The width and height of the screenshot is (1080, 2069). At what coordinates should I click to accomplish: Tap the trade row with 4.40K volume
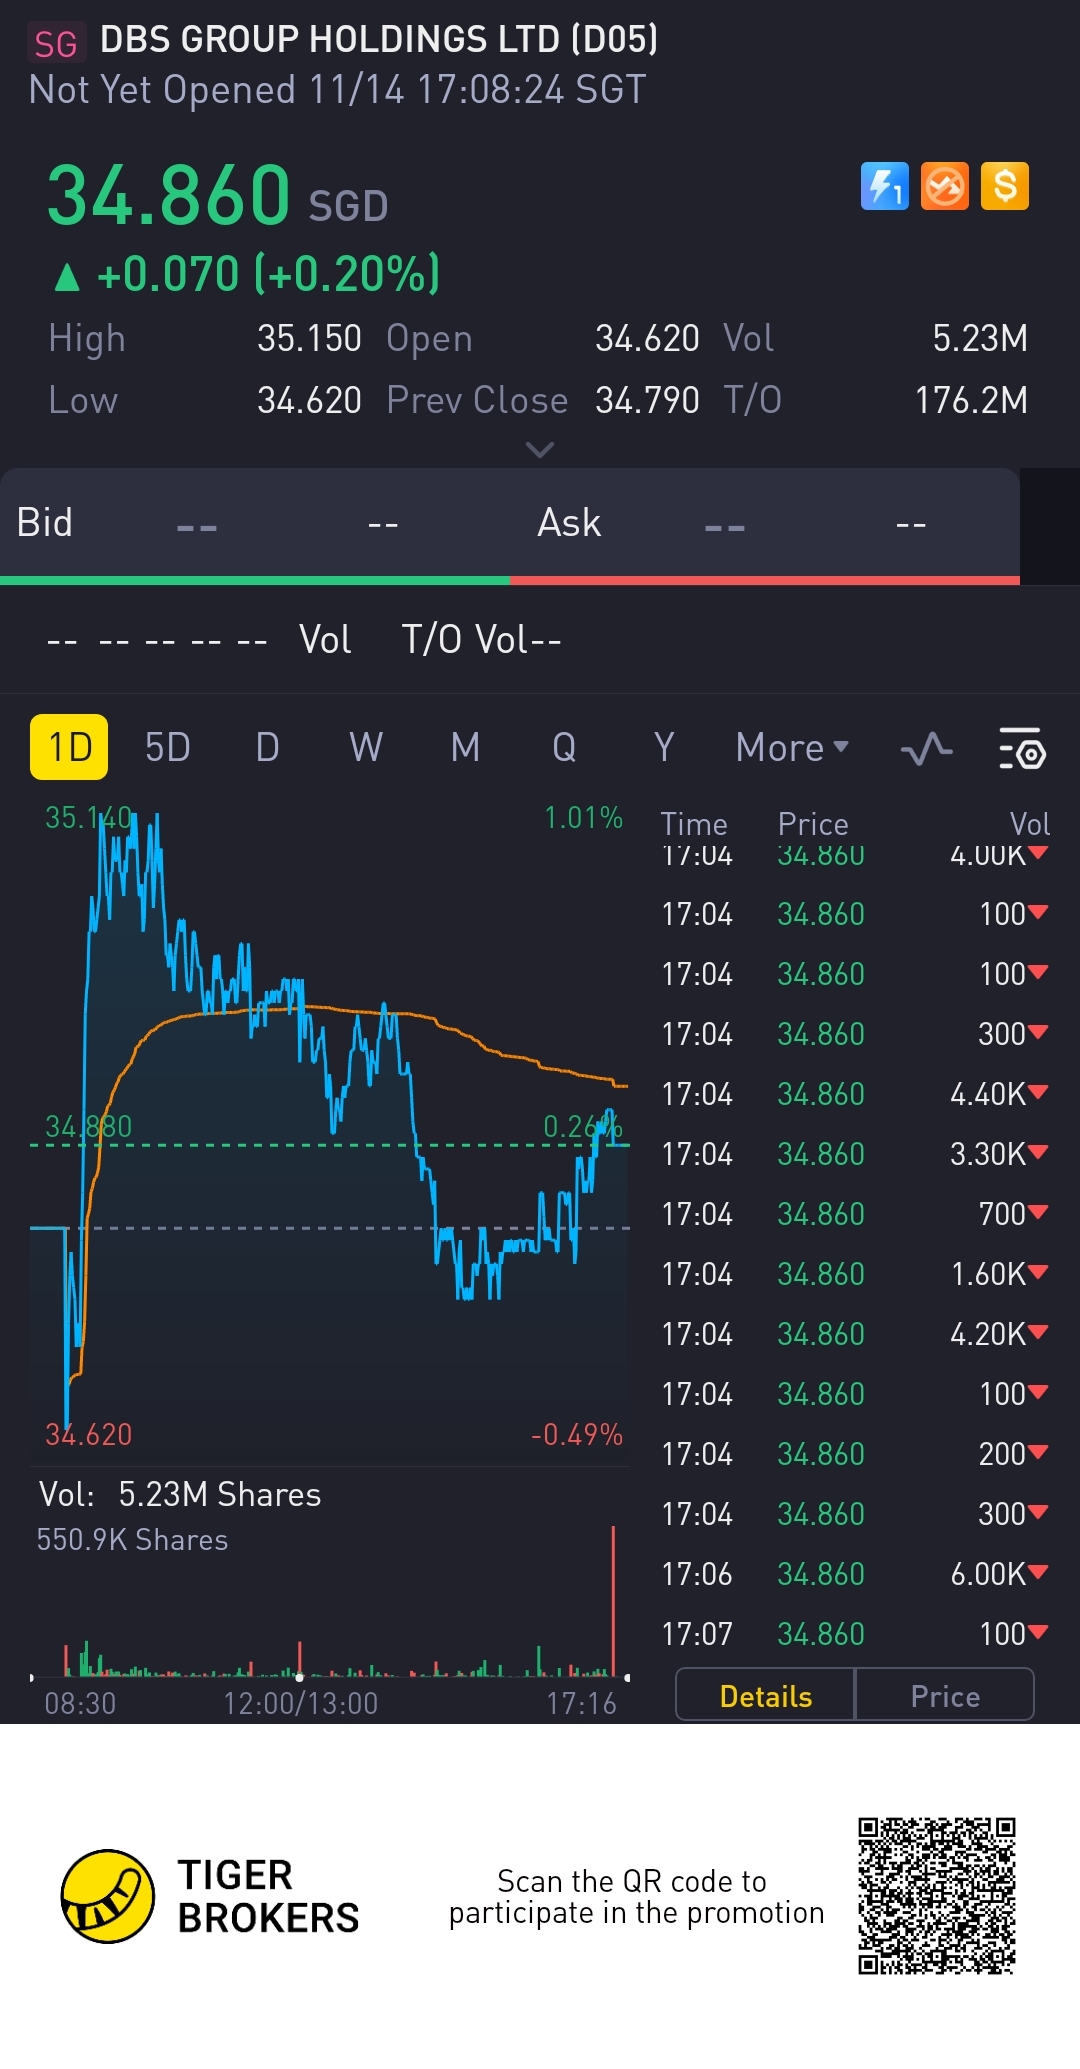[855, 1094]
